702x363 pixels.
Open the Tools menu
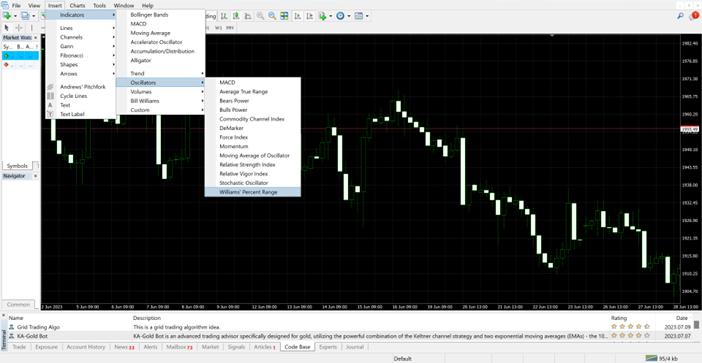point(99,5)
